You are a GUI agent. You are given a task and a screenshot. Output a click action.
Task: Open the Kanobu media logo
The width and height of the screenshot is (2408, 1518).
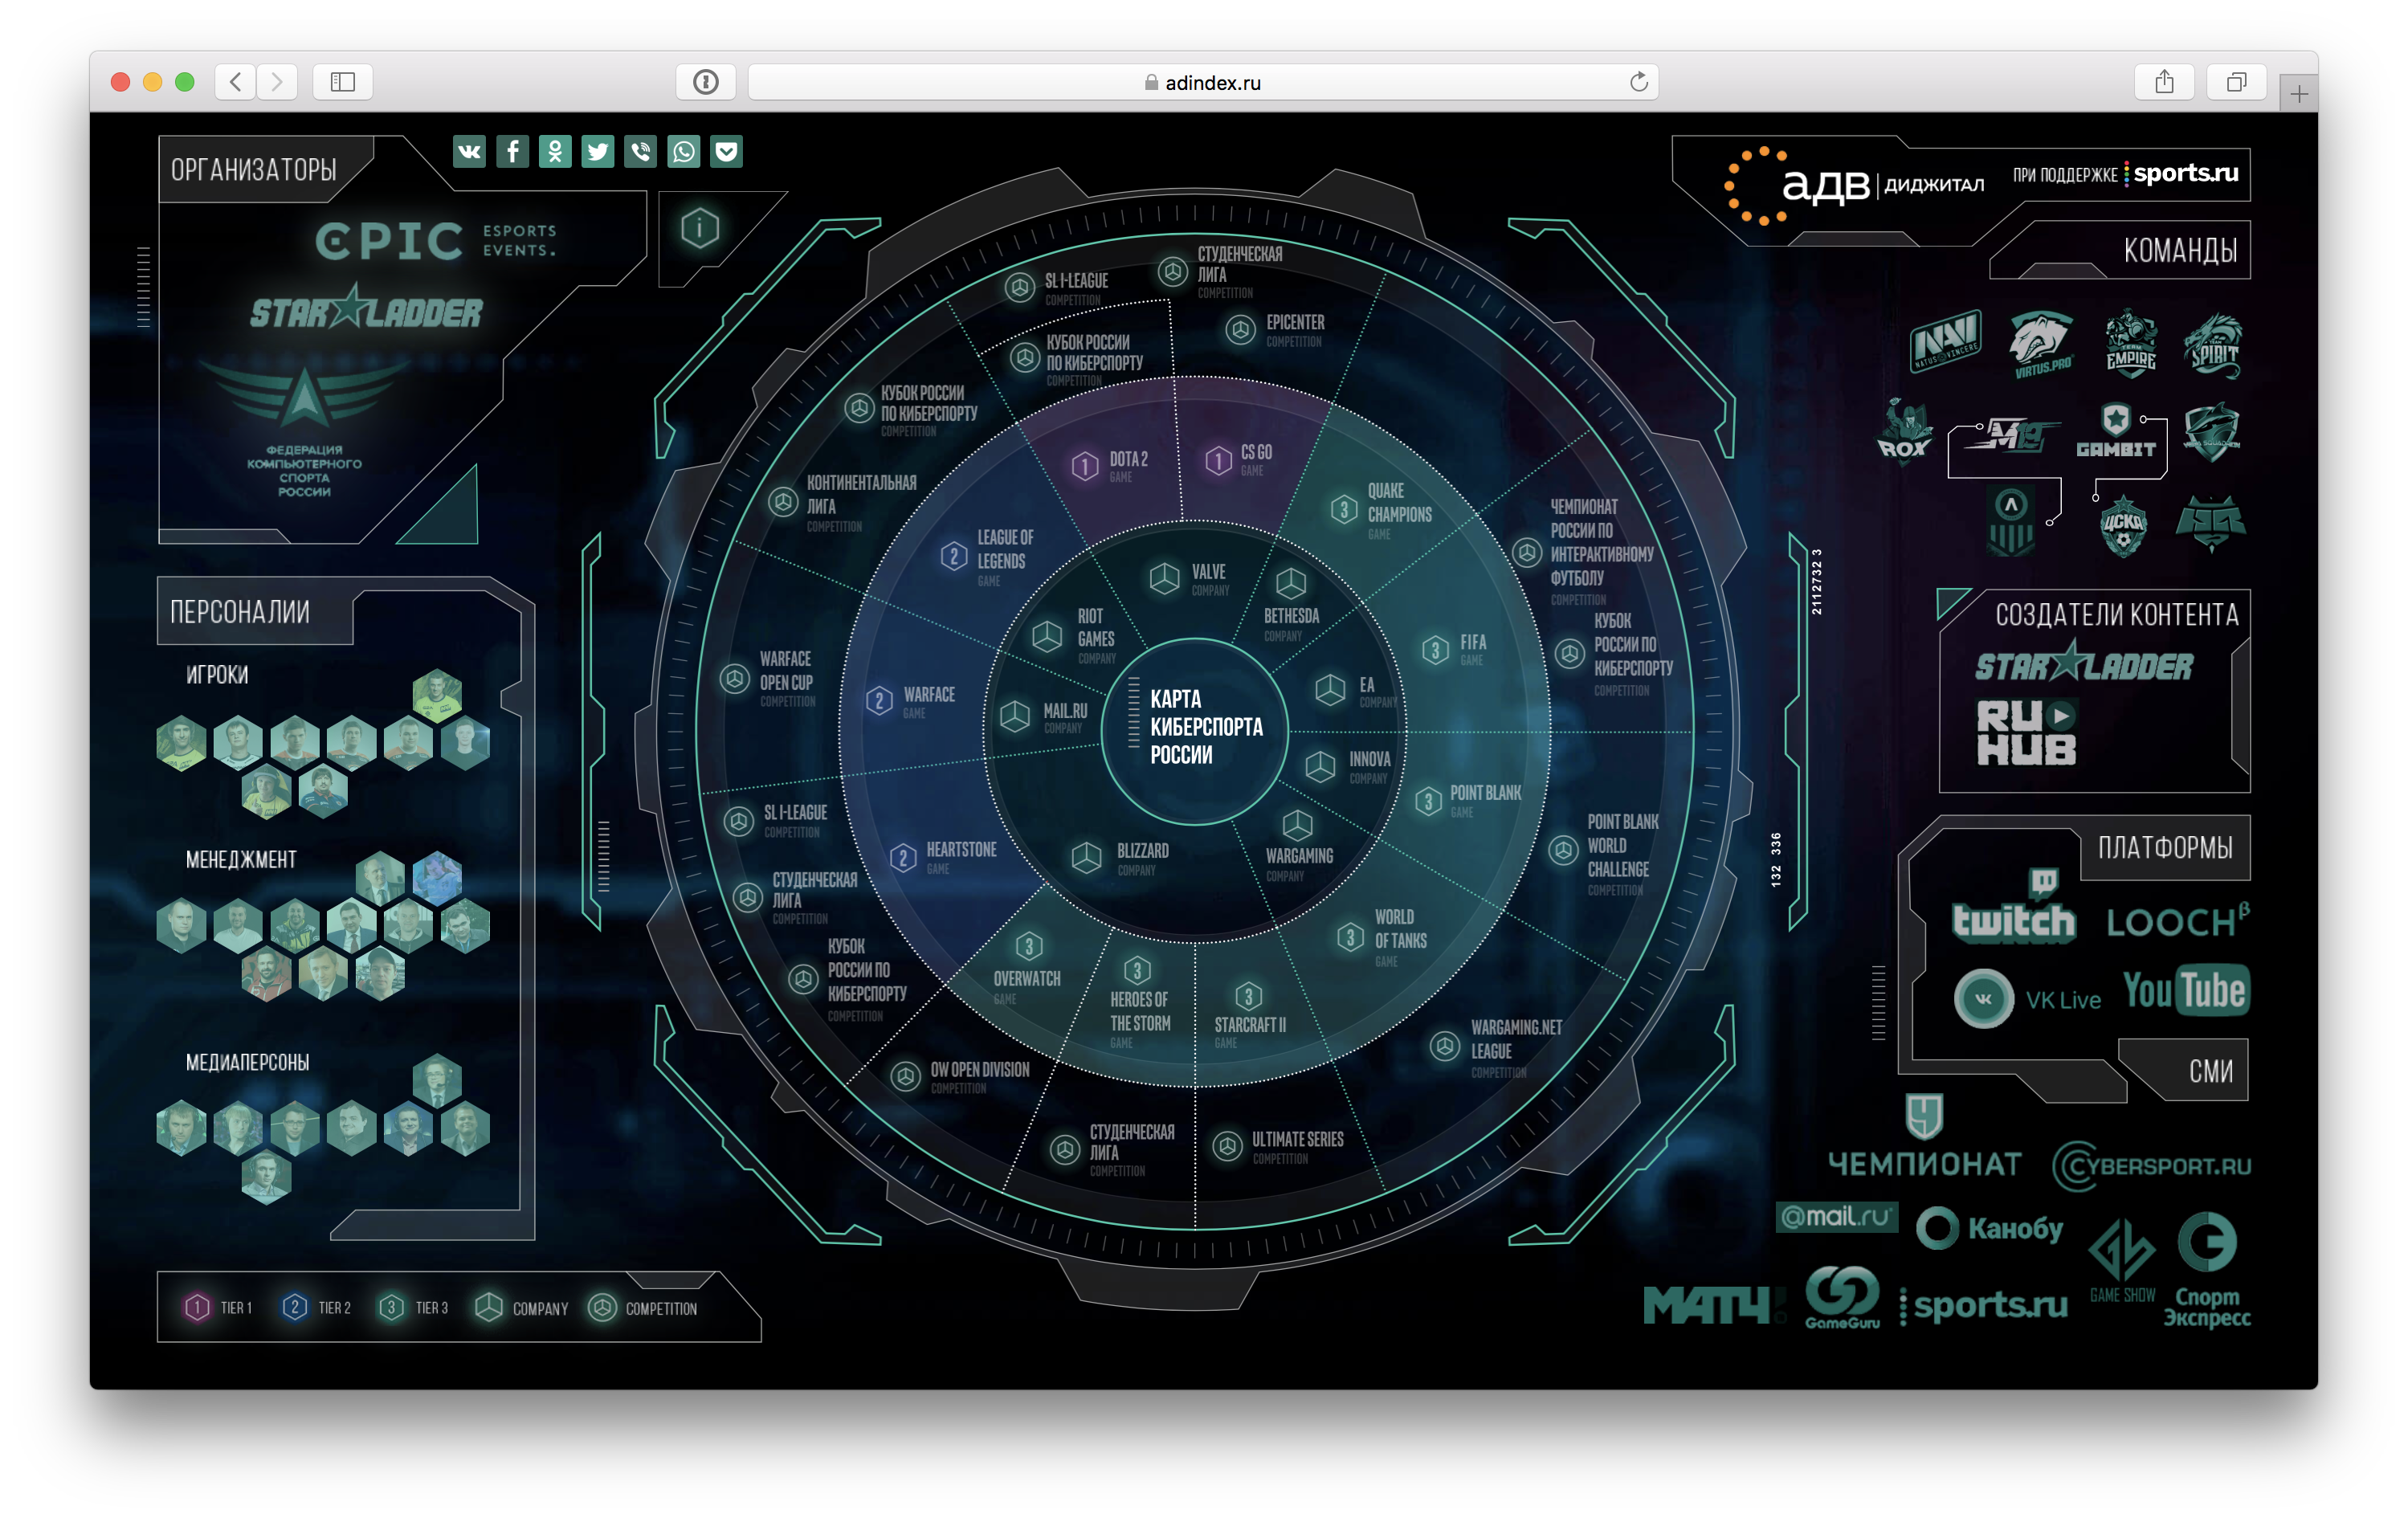(x=1989, y=1228)
